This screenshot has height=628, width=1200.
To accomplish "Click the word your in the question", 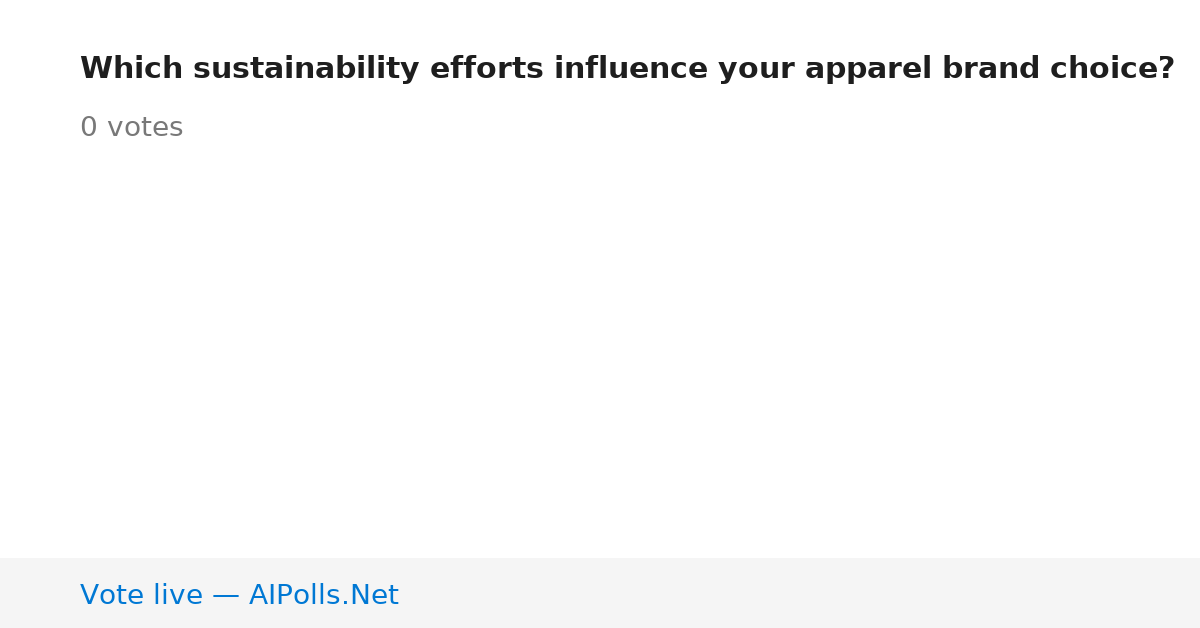I will [x=756, y=71].
